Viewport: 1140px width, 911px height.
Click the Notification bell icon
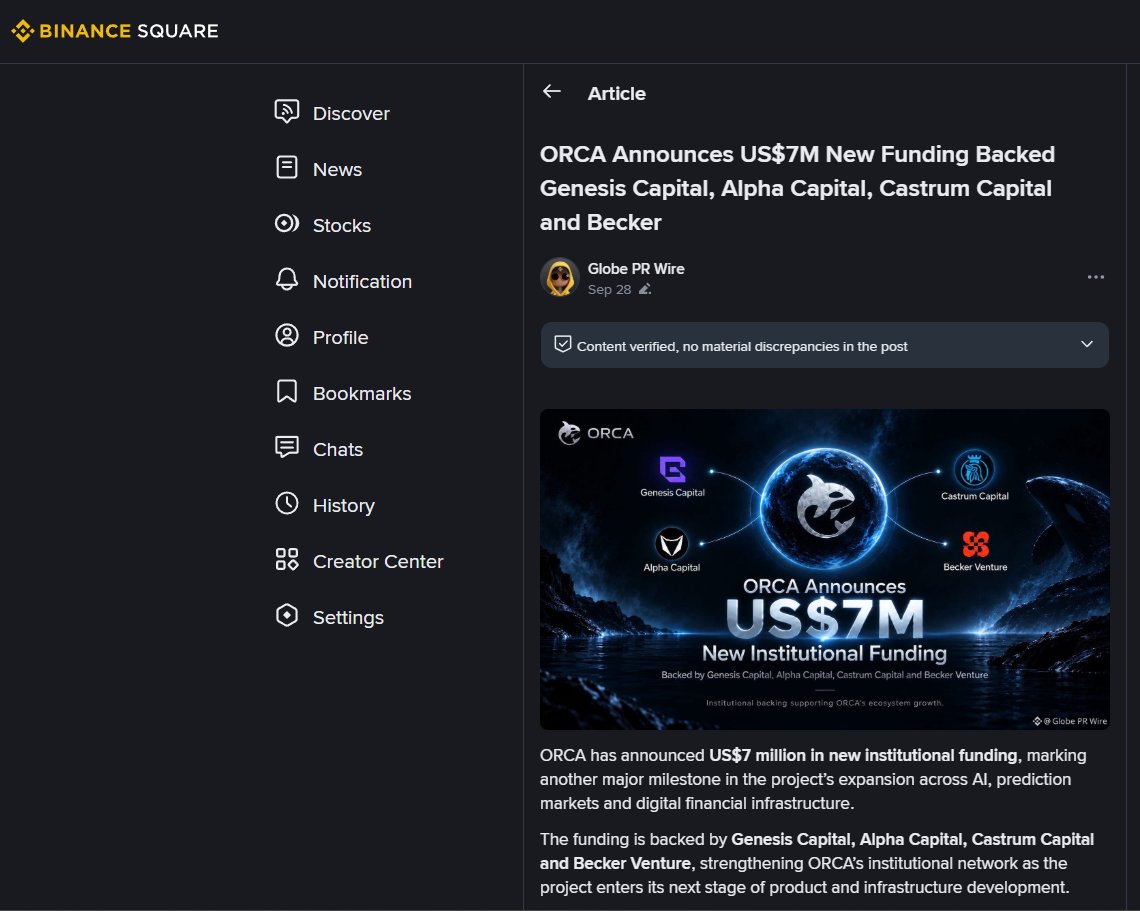coord(286,280)
